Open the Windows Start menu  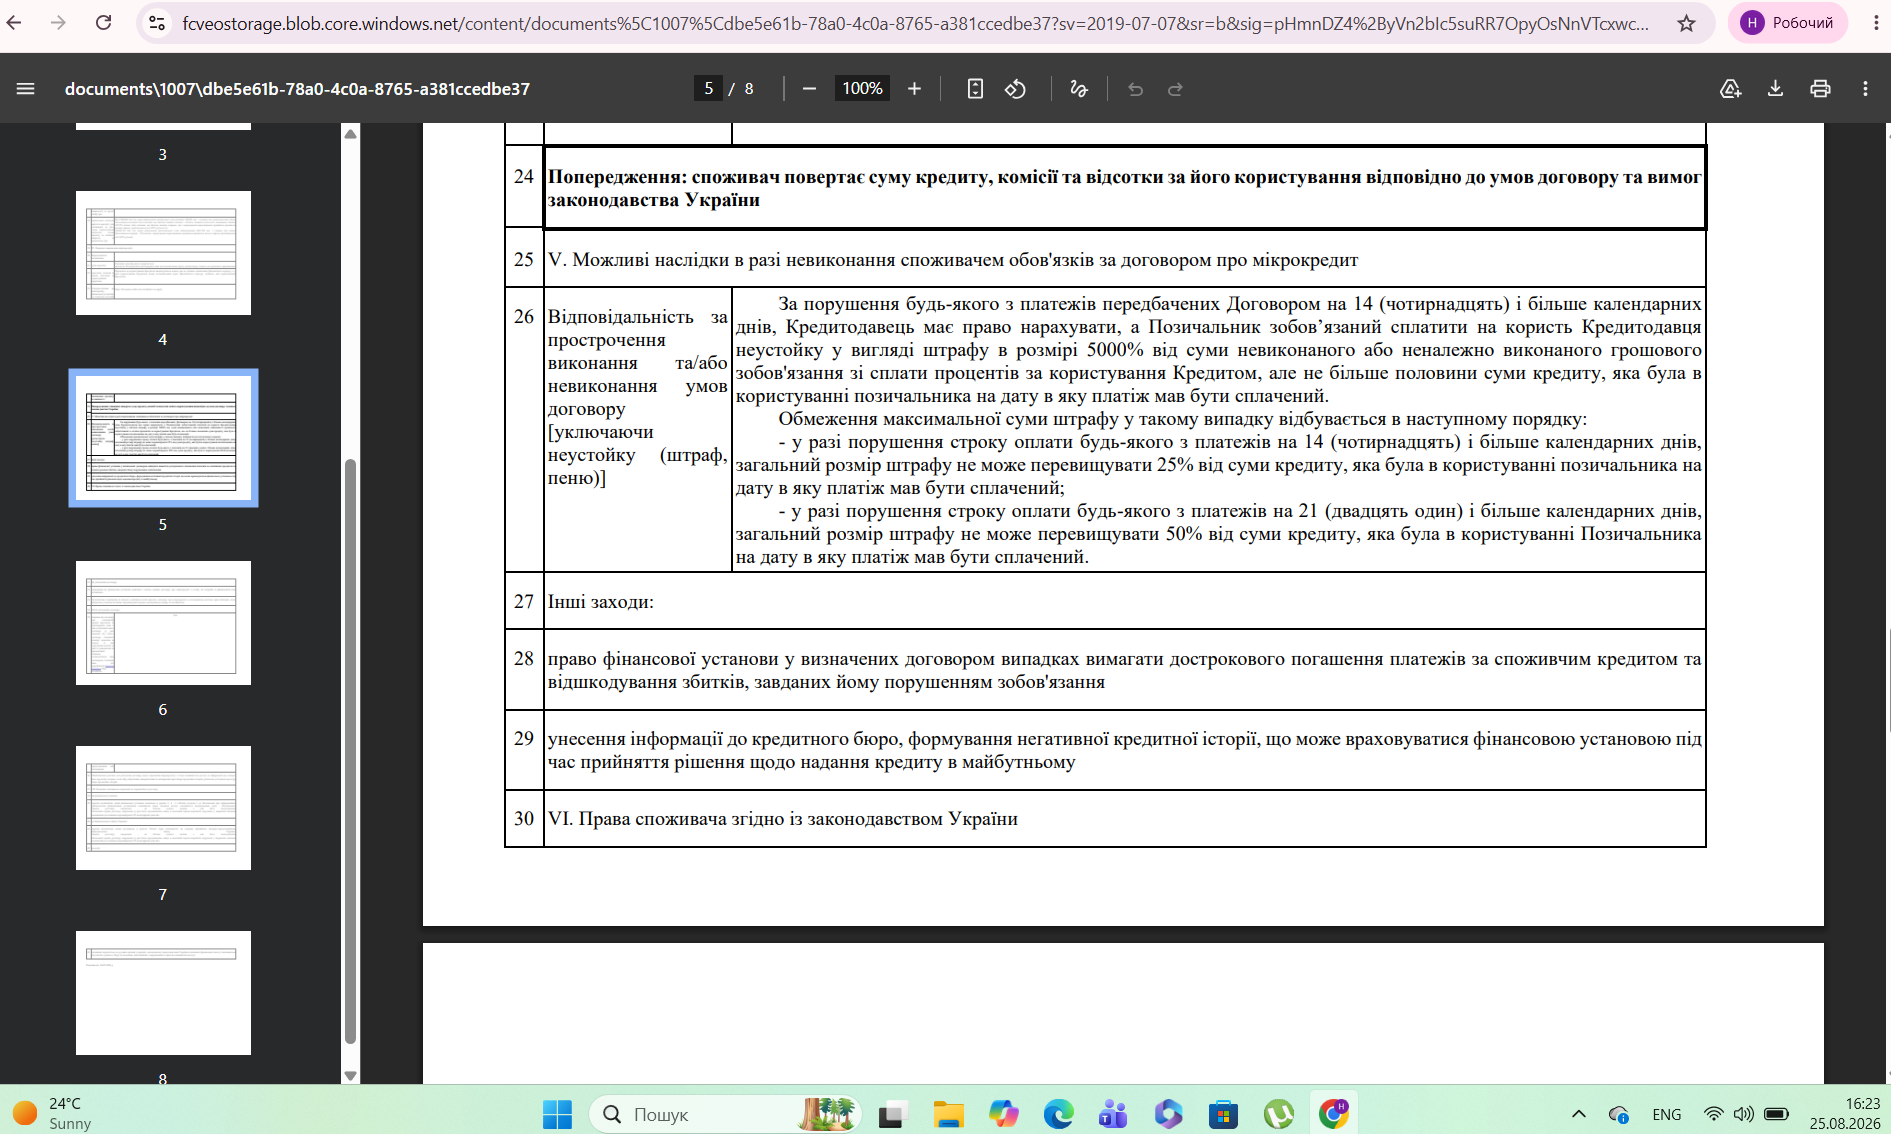pyautogui.click(x=557, y=1114)
